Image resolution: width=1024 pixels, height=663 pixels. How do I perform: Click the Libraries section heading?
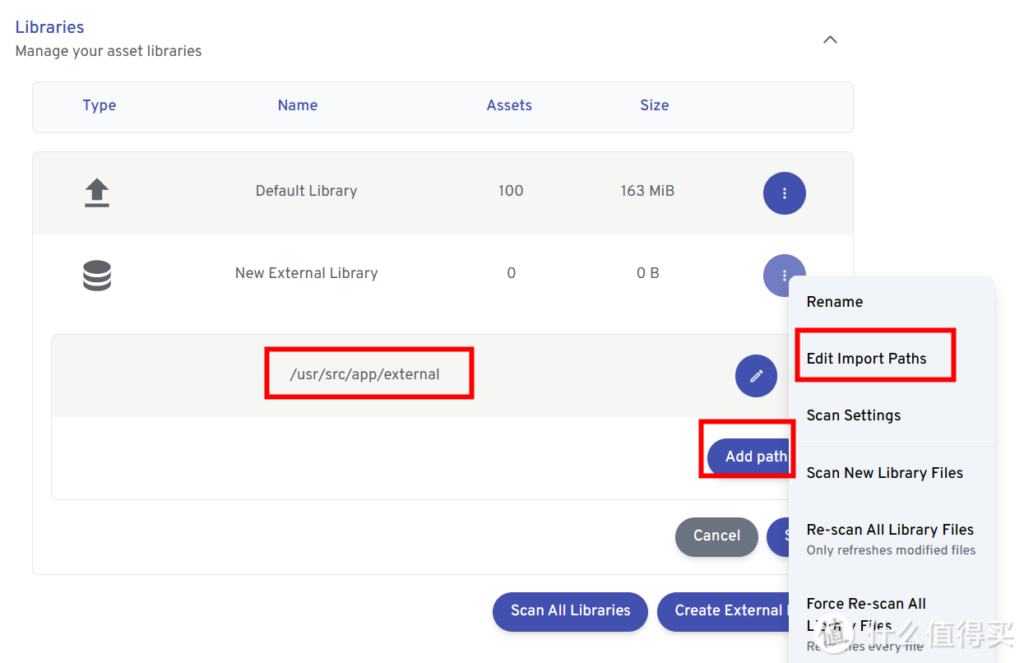(x=49, y=27)
